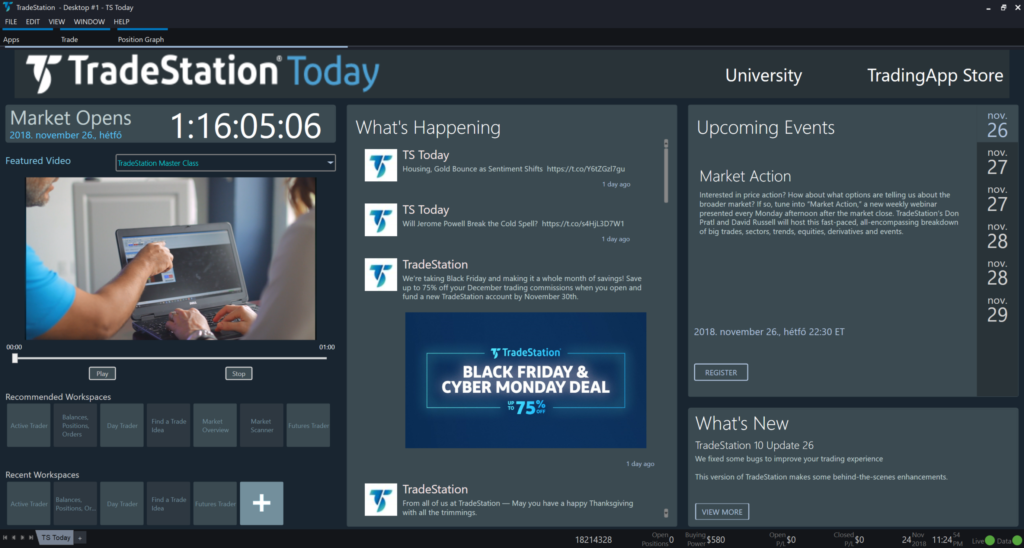Image resolution: width=1024 pixels, height=548 pixels.
Task: Click VIEW MORE under What's New
Action: pyautogui.click(x=721, y=512)
